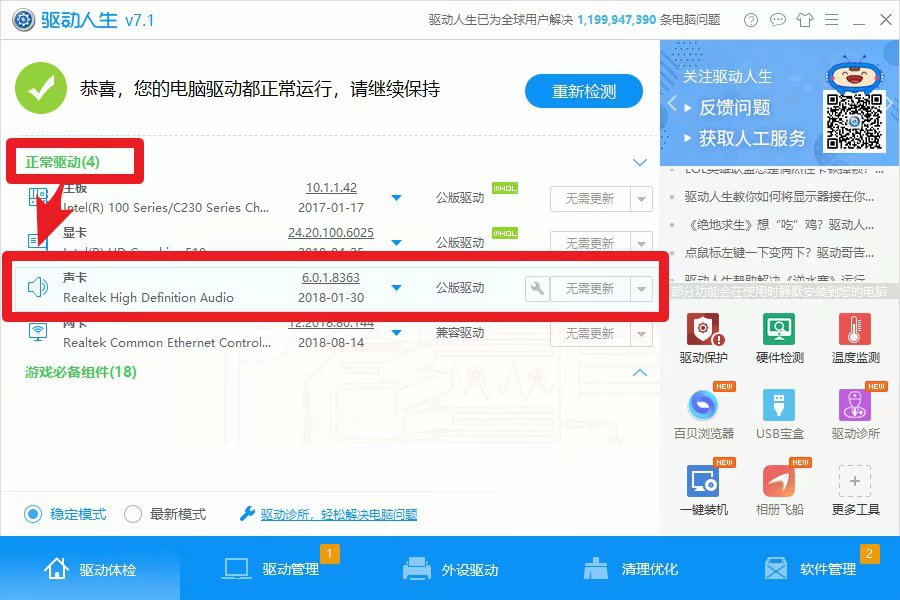Expand the 游戏必备组件 section chevron
The width and height of the screenshot is (900, 600).
(639, 373)
